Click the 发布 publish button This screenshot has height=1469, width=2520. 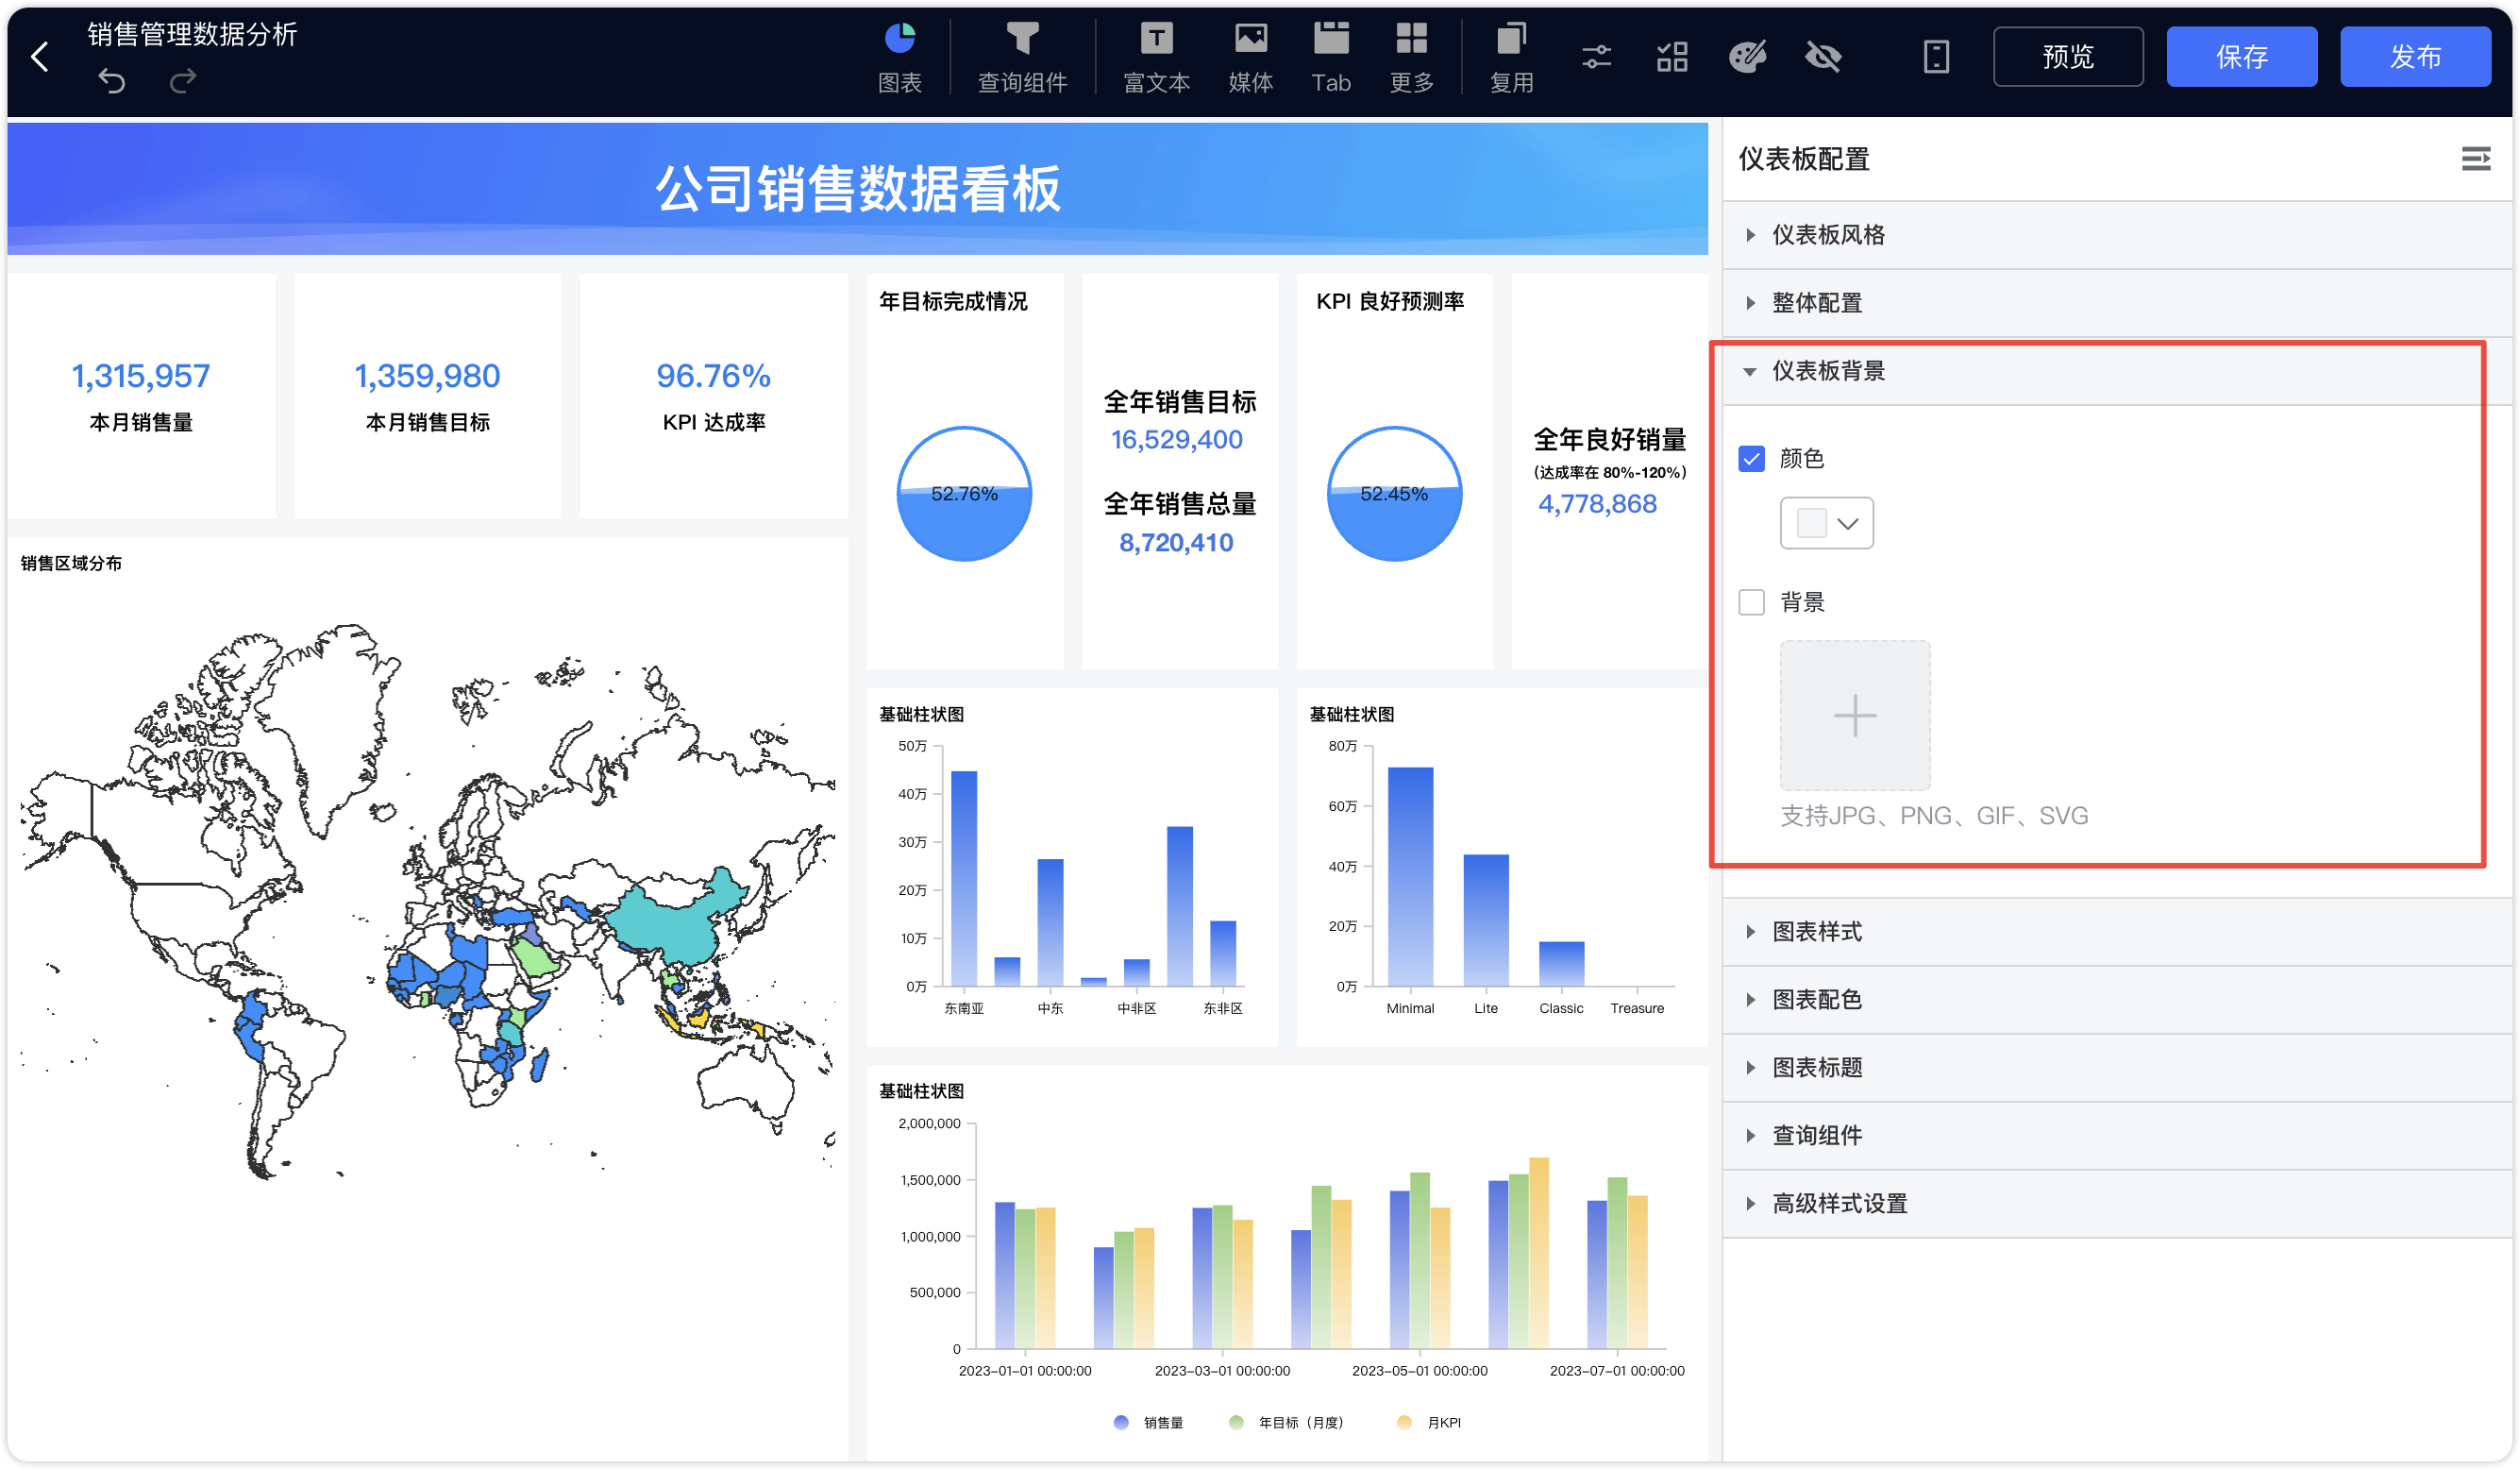coord(2415,57)
